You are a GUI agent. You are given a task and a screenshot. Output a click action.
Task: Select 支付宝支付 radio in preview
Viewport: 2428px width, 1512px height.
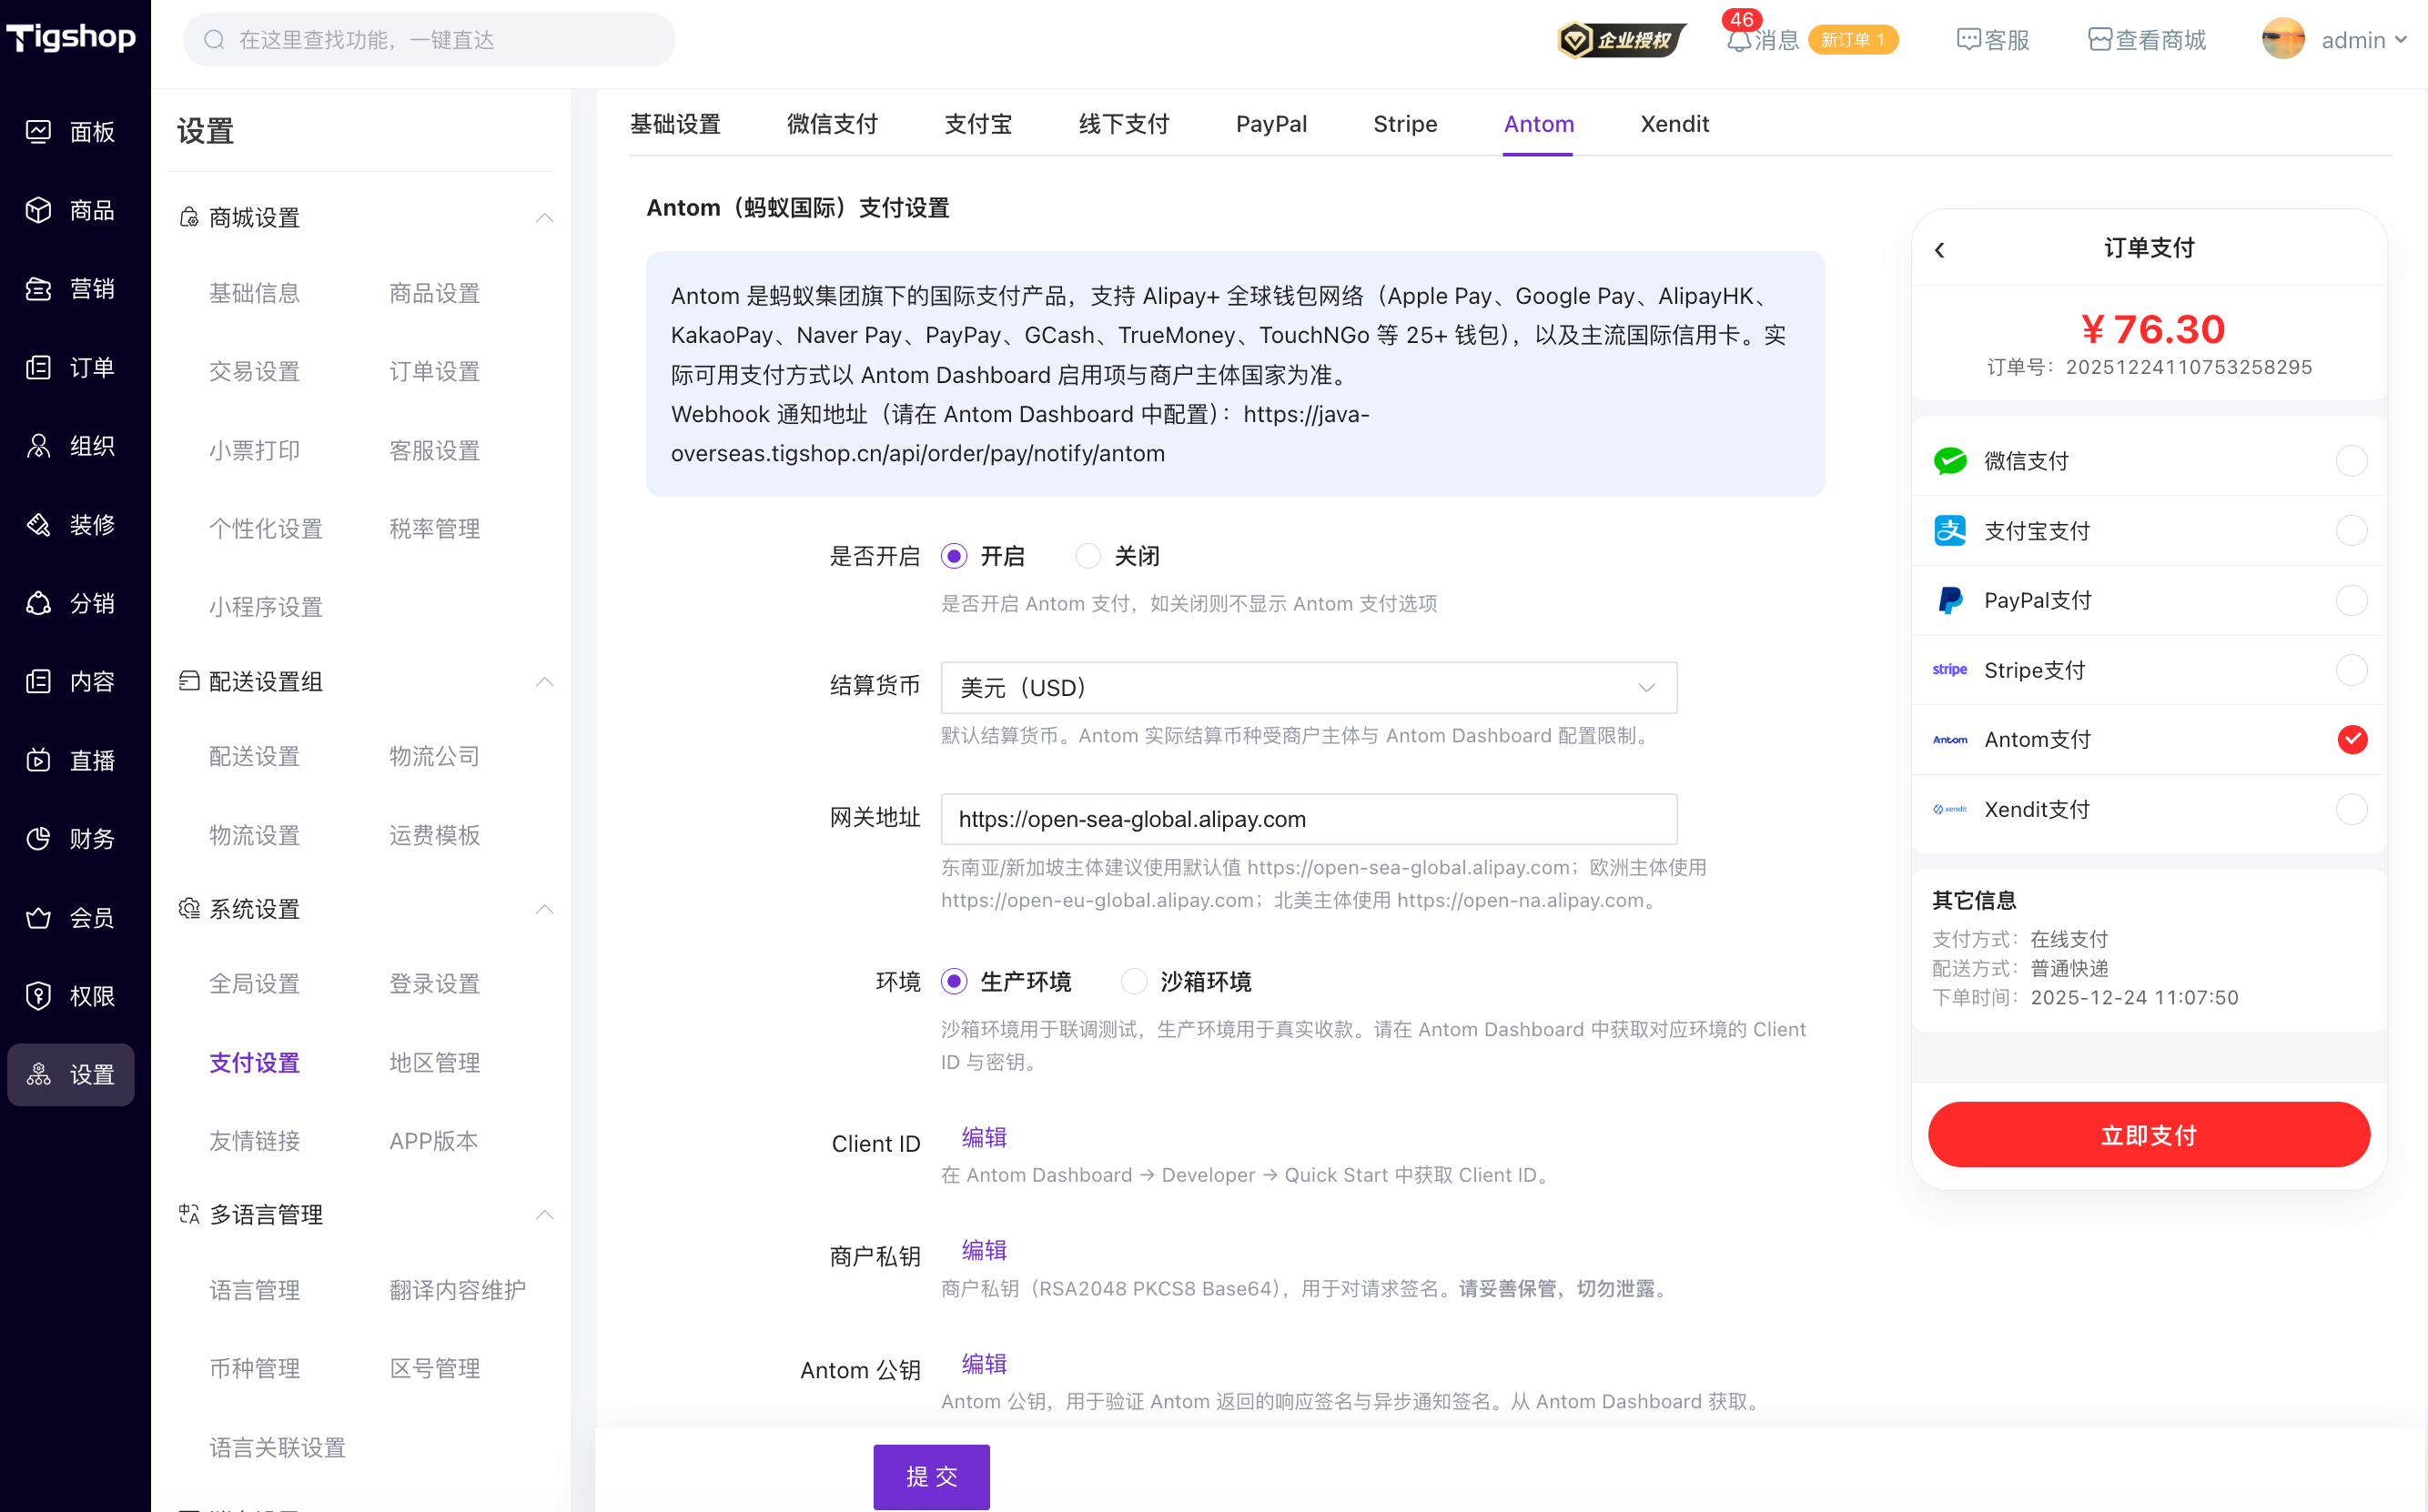coord(2351,531)
